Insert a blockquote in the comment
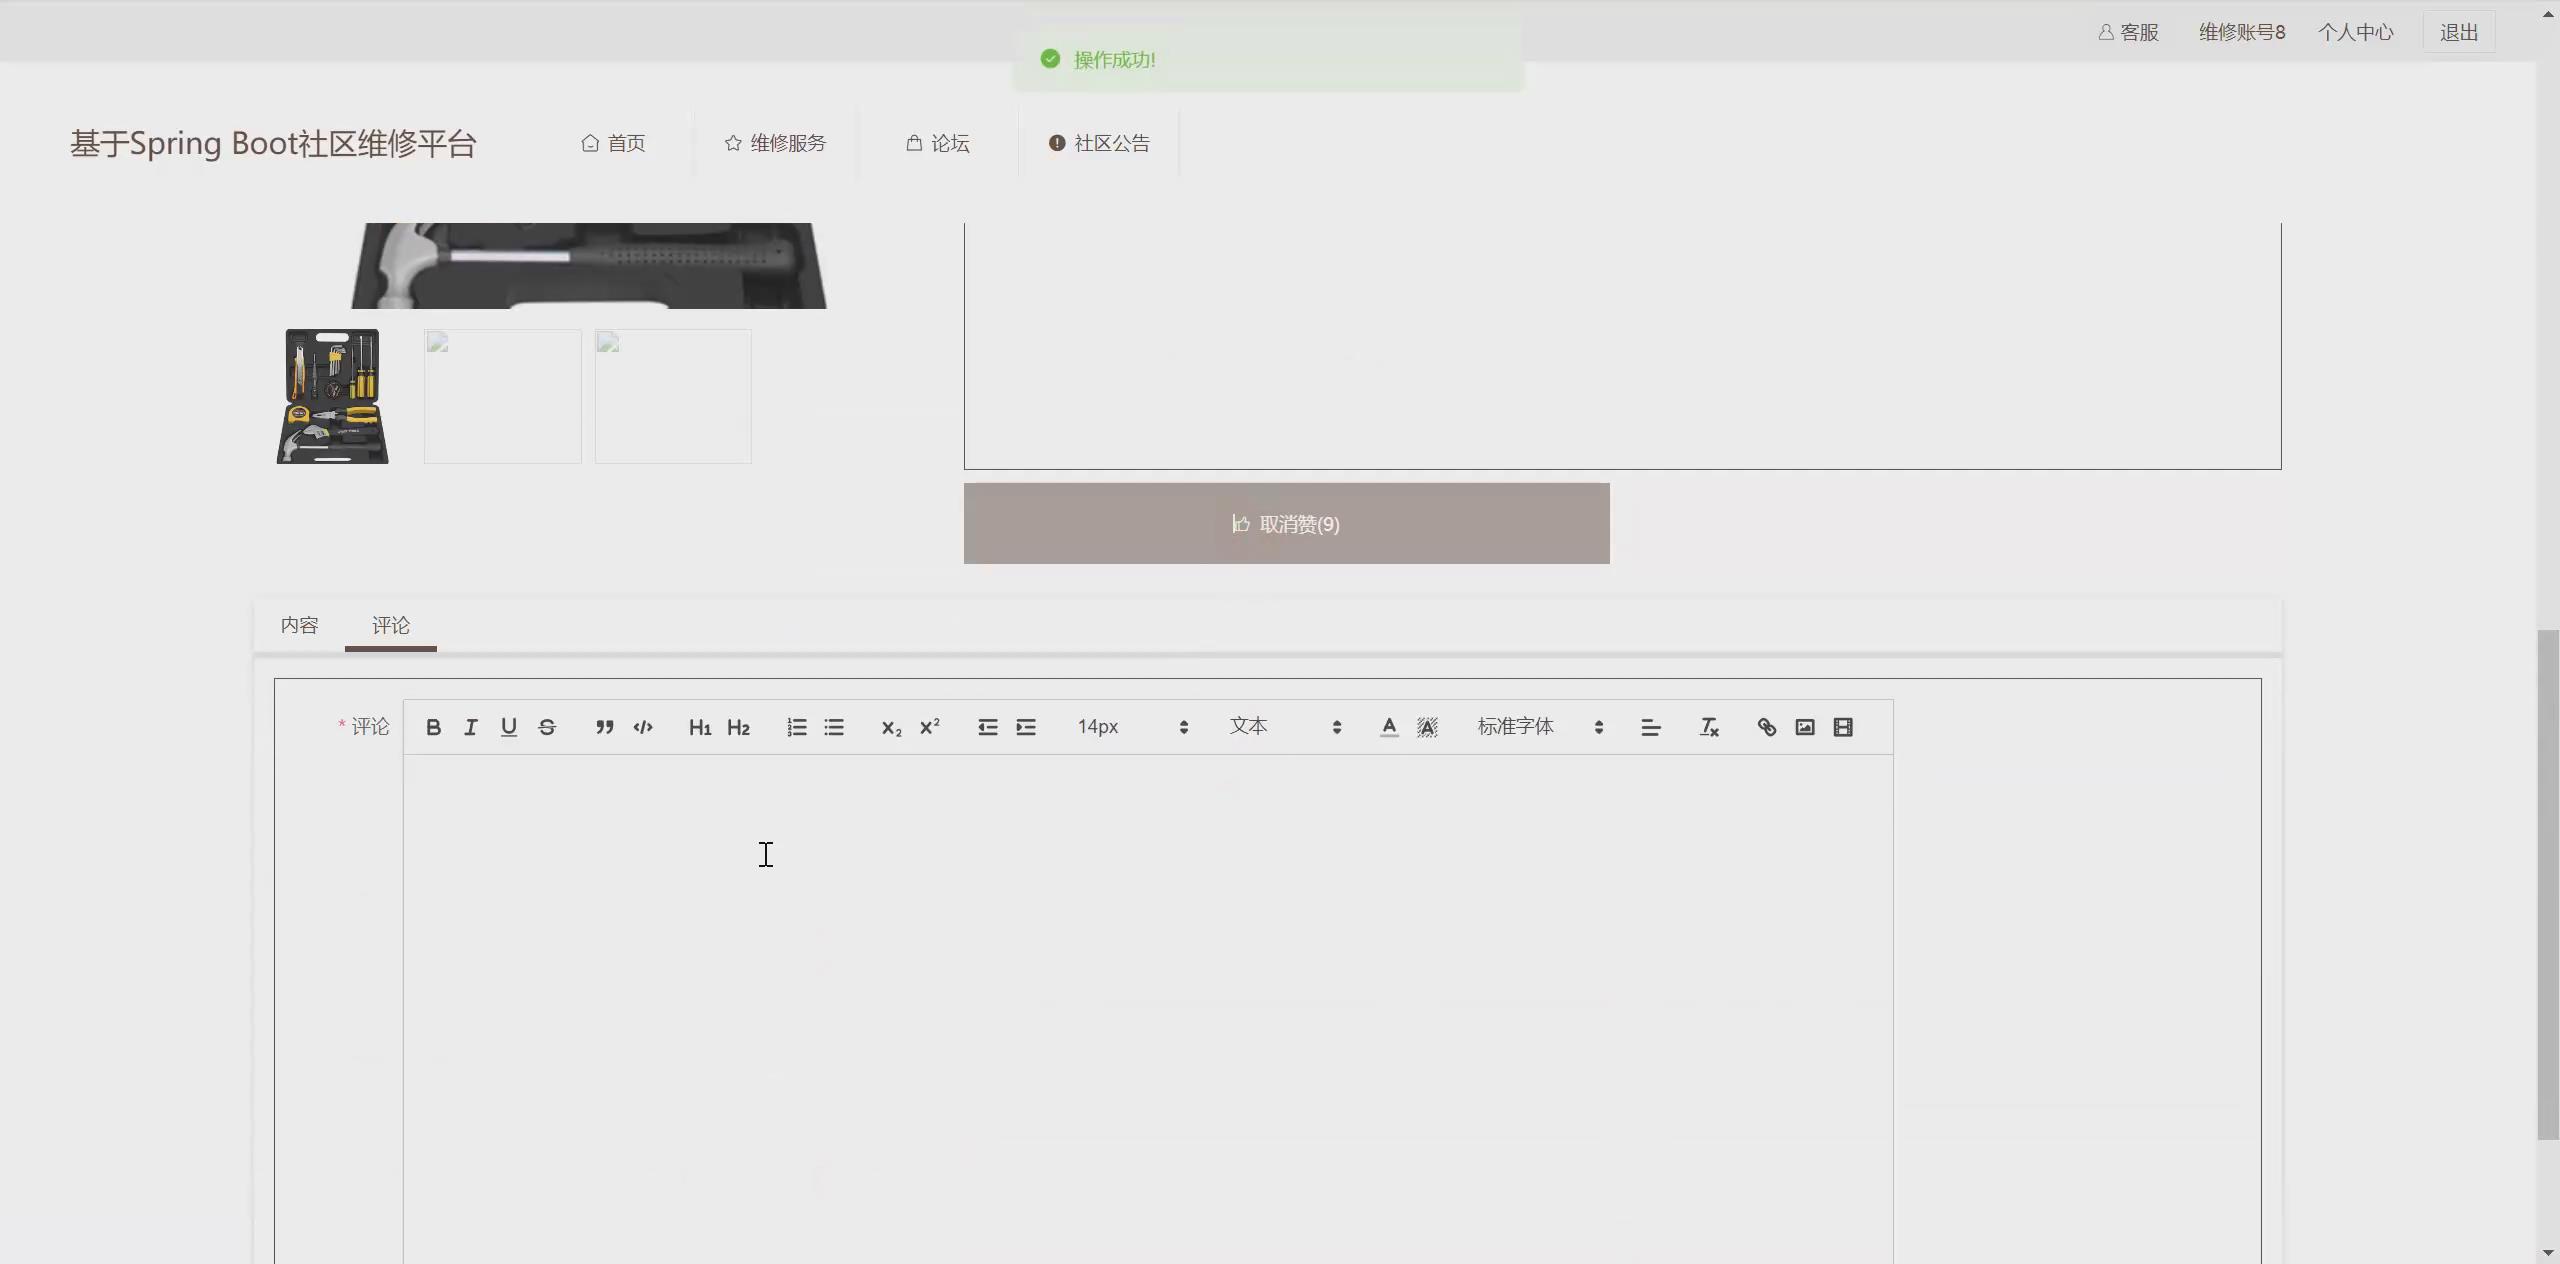This screenshot has width=2560, height=1264. pyautogui.click(x=604, y=727)
